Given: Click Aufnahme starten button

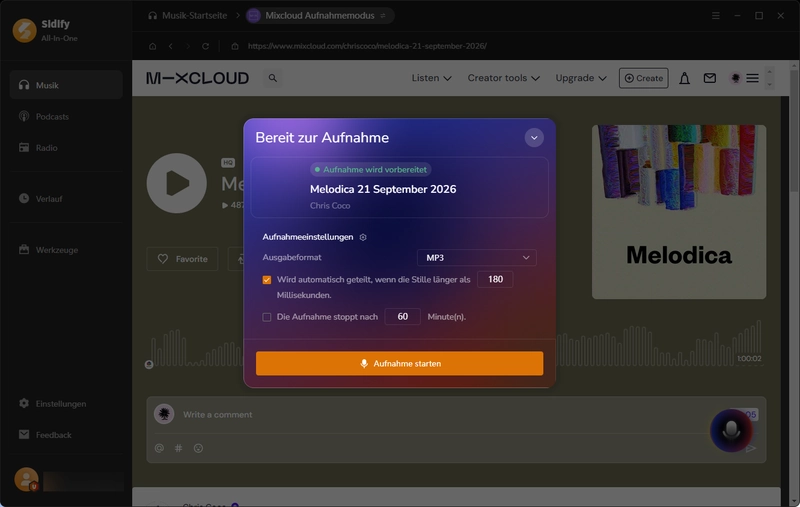Looking at the screenshot, I should 399,364.
